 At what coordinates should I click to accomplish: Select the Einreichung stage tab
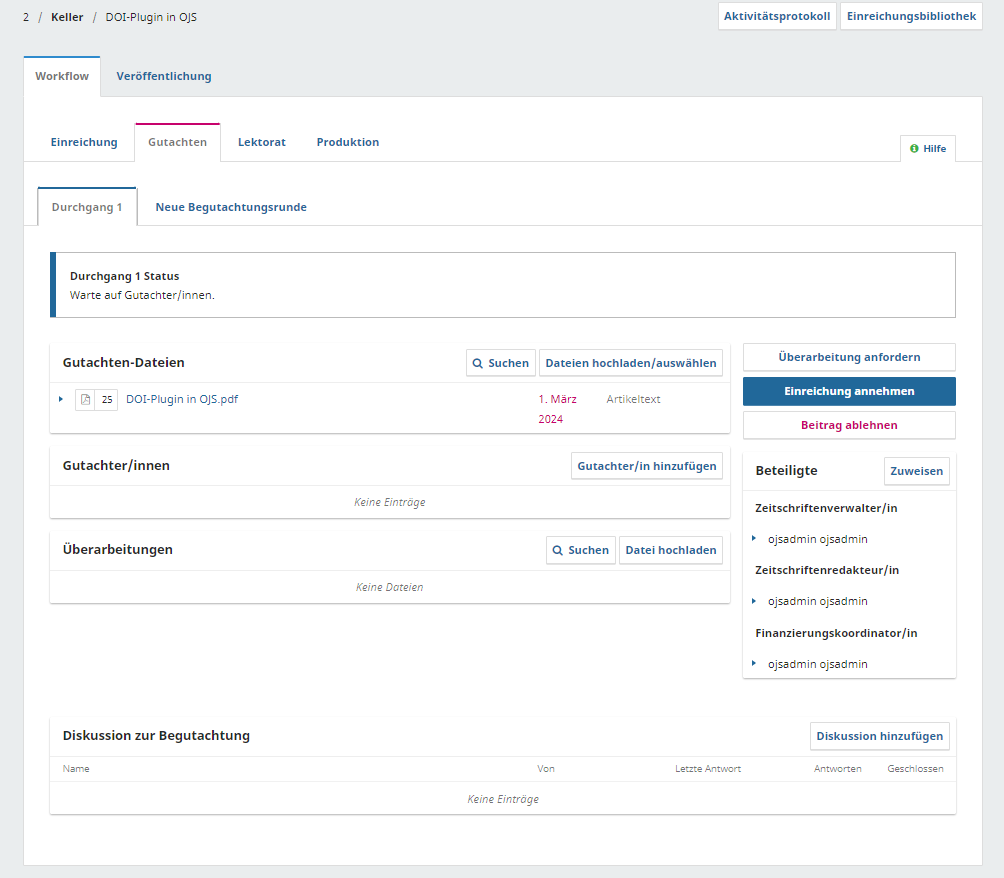pos(84,142)
